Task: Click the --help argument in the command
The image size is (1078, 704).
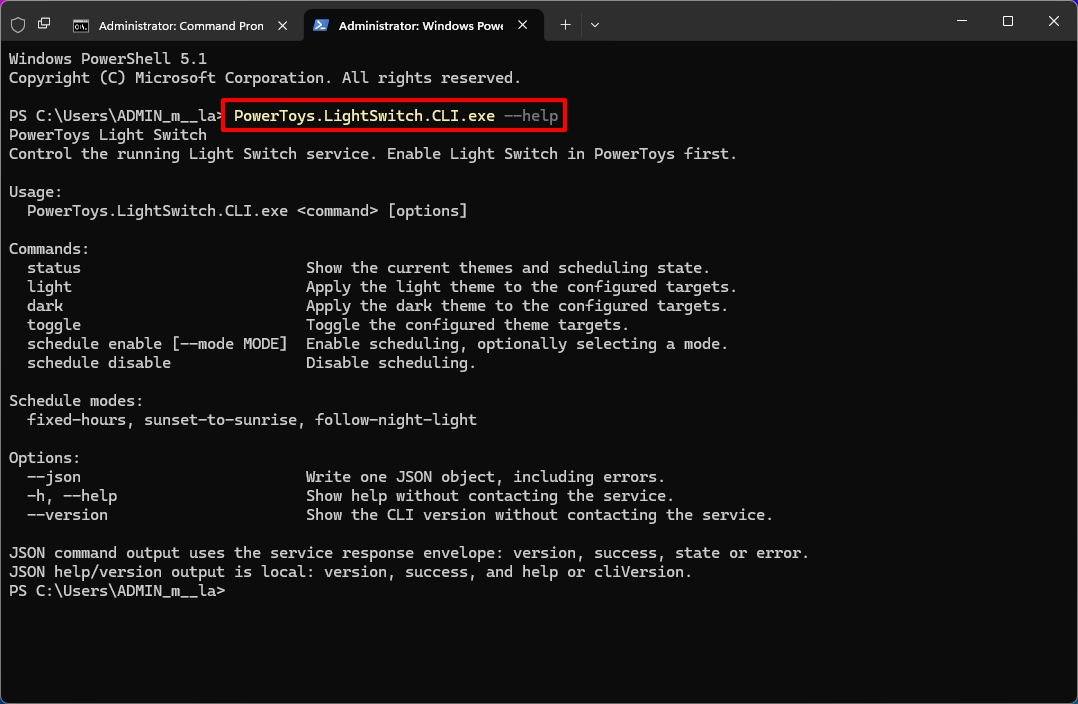Action: [531, 116]
